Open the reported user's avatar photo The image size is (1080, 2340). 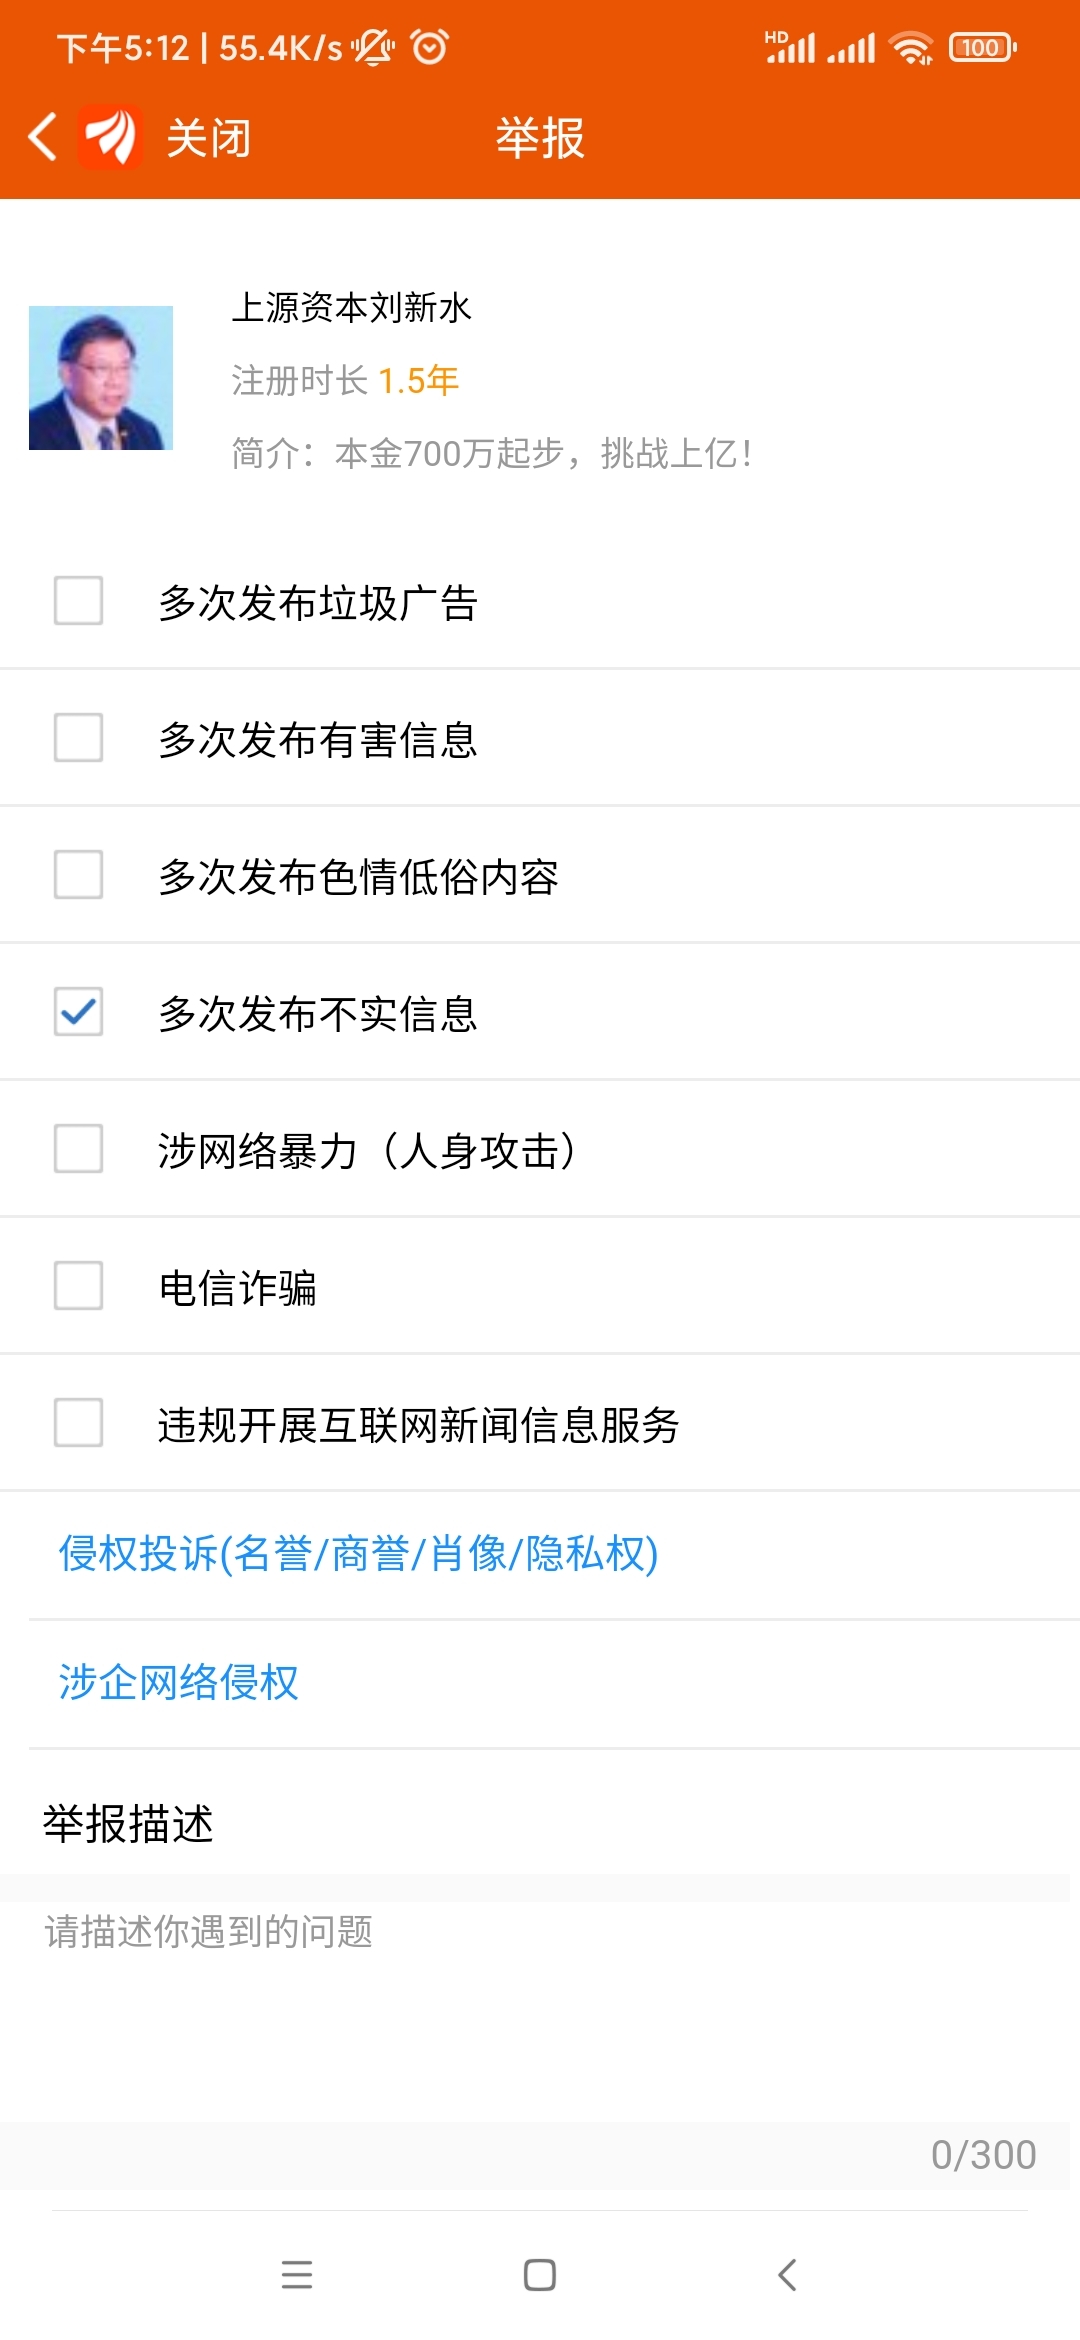(101, 378)
